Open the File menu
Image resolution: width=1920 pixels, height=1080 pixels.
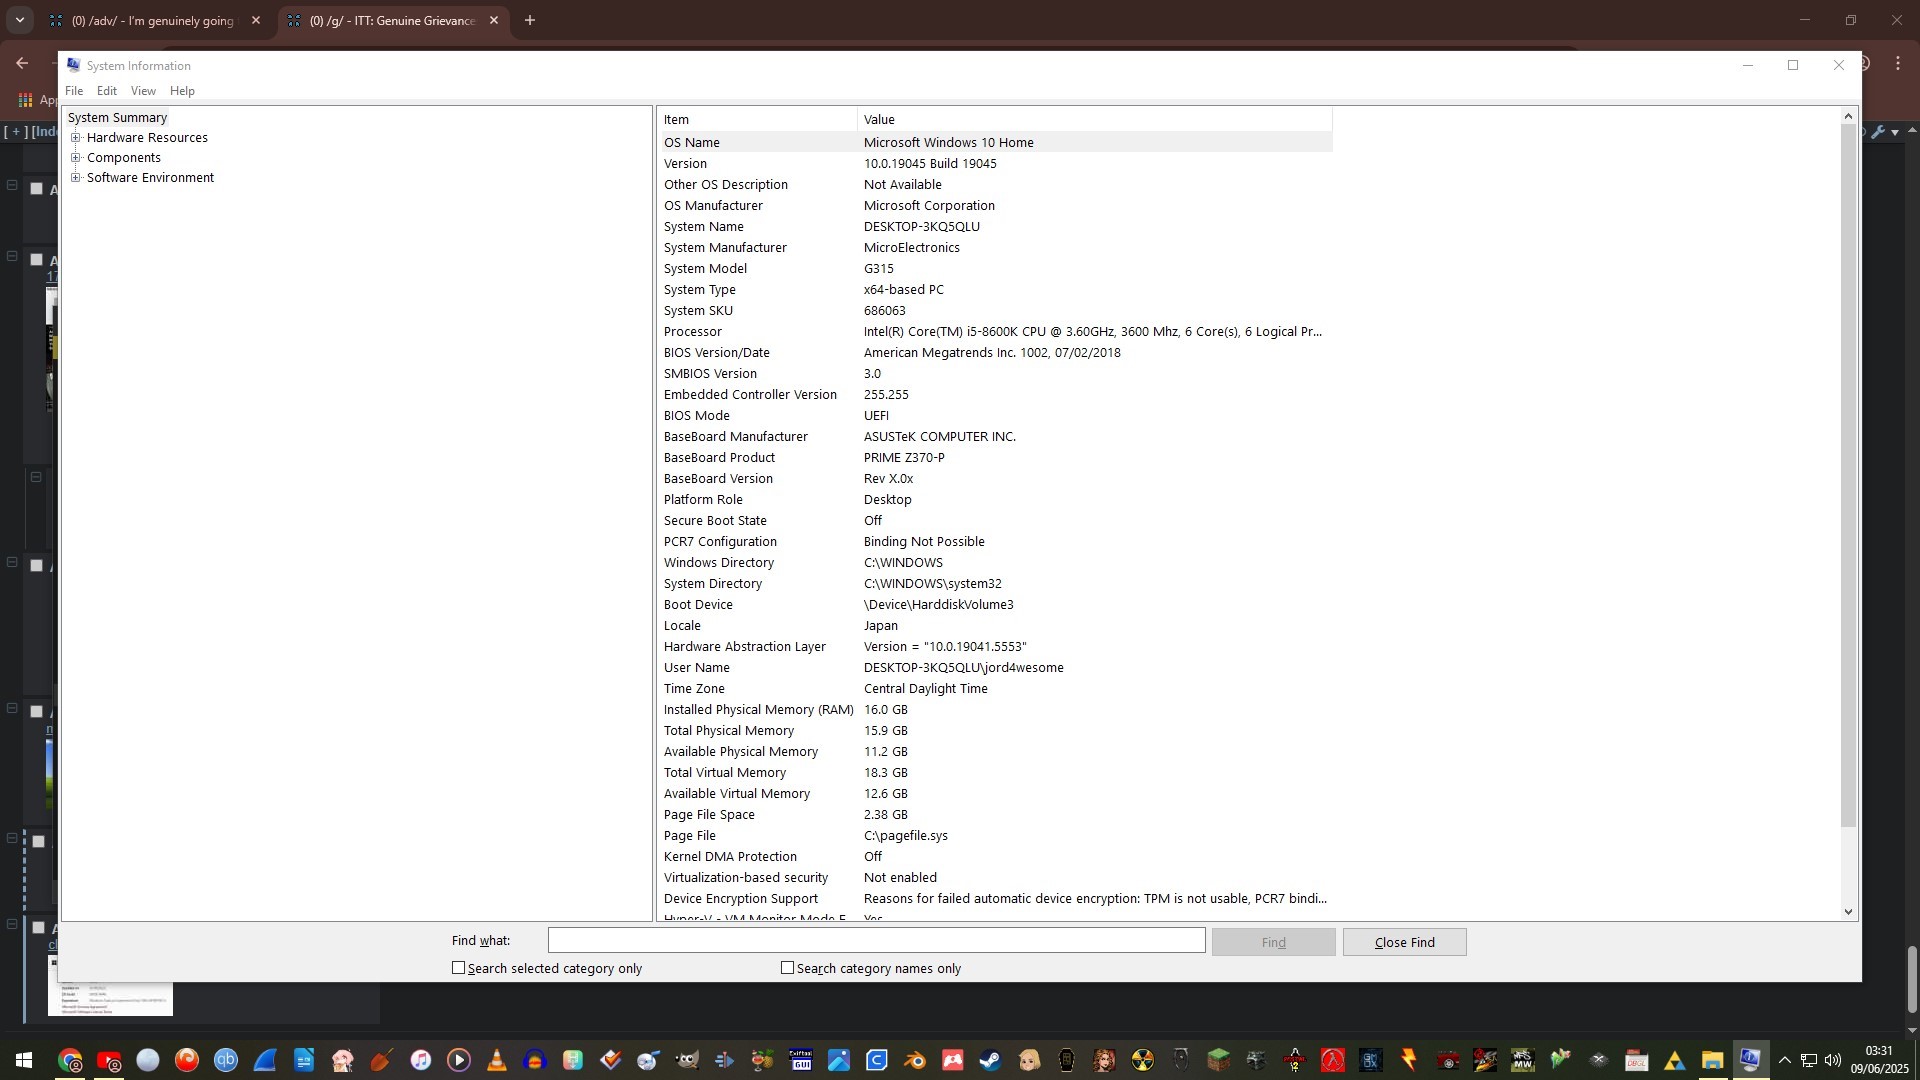[74, 91]
